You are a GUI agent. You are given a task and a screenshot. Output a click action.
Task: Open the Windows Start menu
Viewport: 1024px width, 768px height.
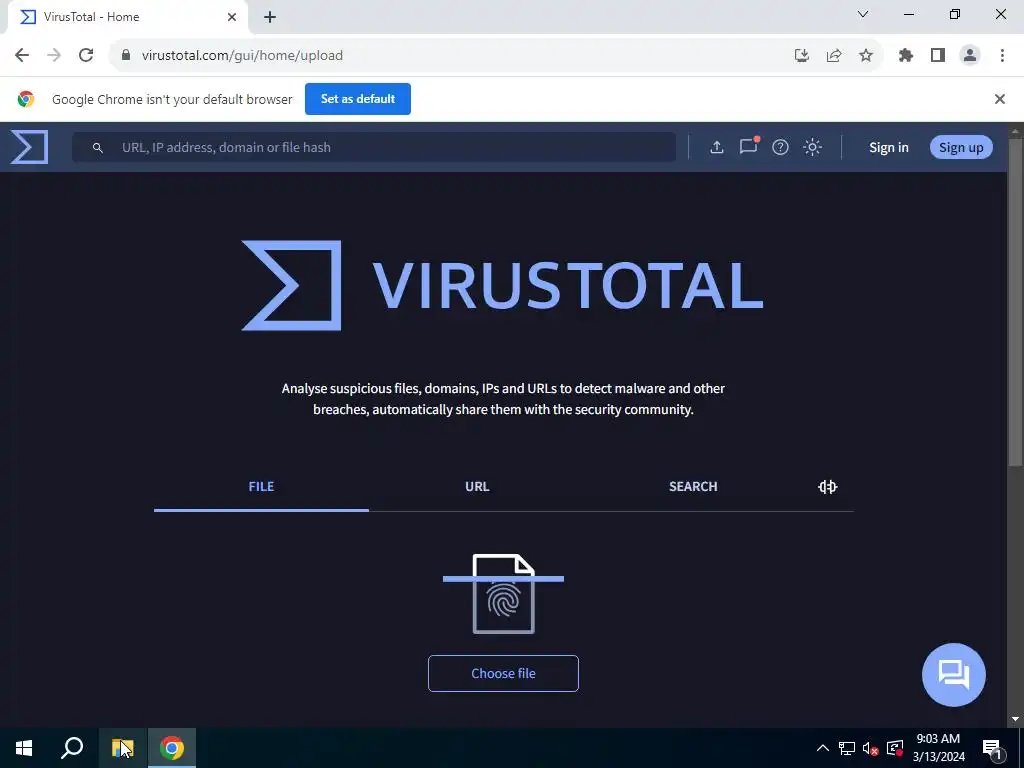pyautogui.click(x=24, y=748)
